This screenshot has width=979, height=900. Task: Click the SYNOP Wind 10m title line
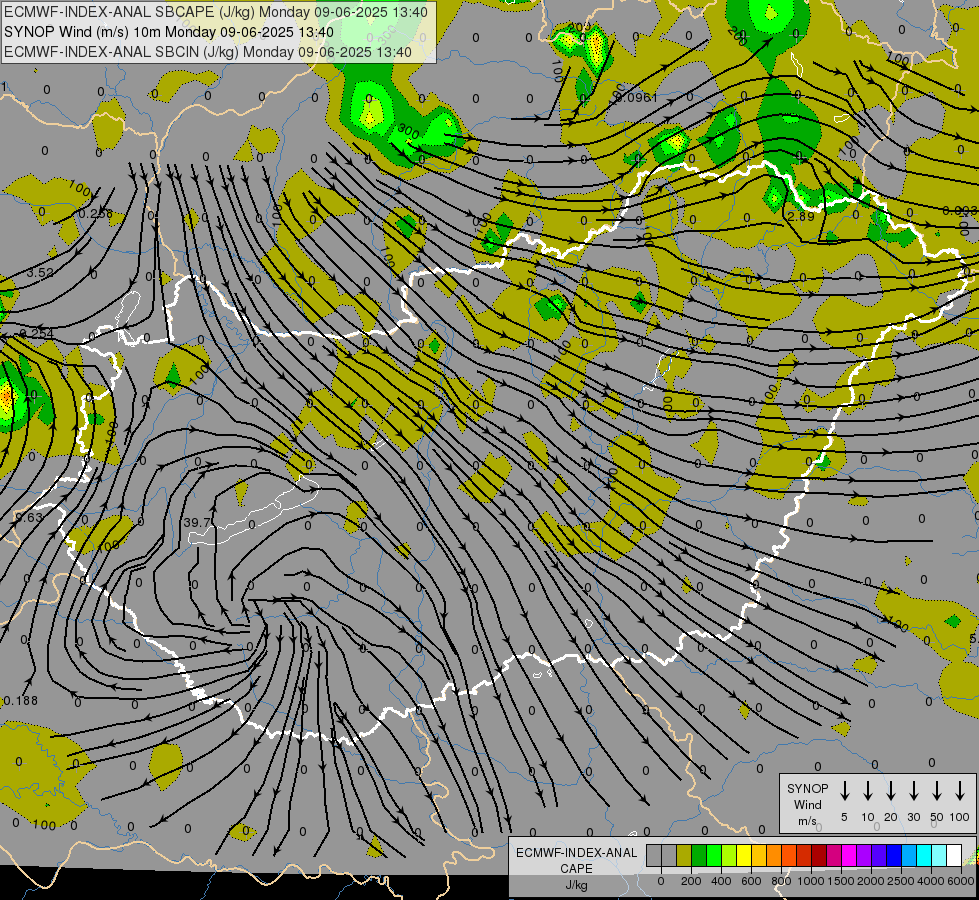pos(169,32)
